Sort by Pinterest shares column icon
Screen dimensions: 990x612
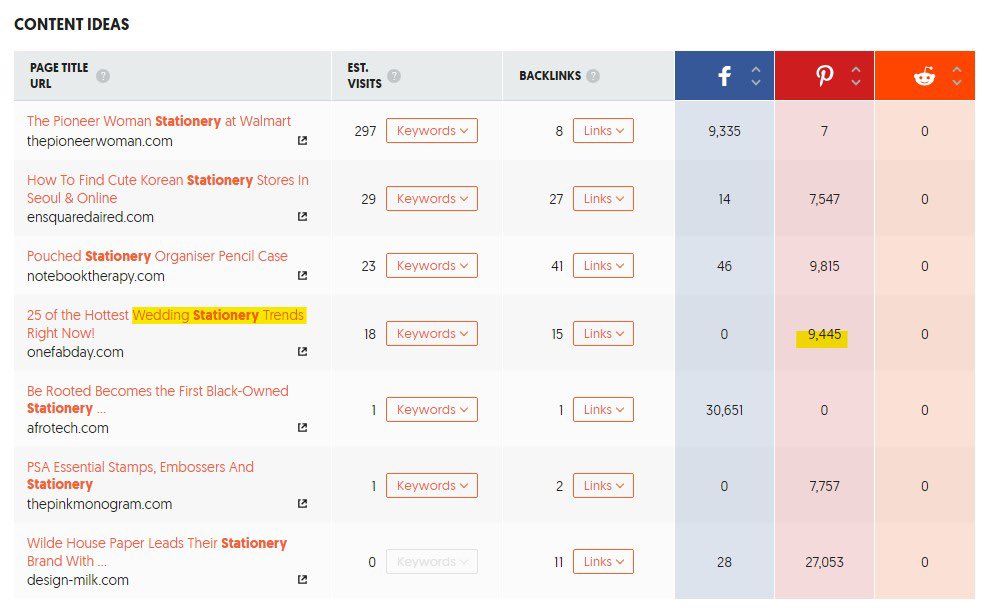point(824,76)
